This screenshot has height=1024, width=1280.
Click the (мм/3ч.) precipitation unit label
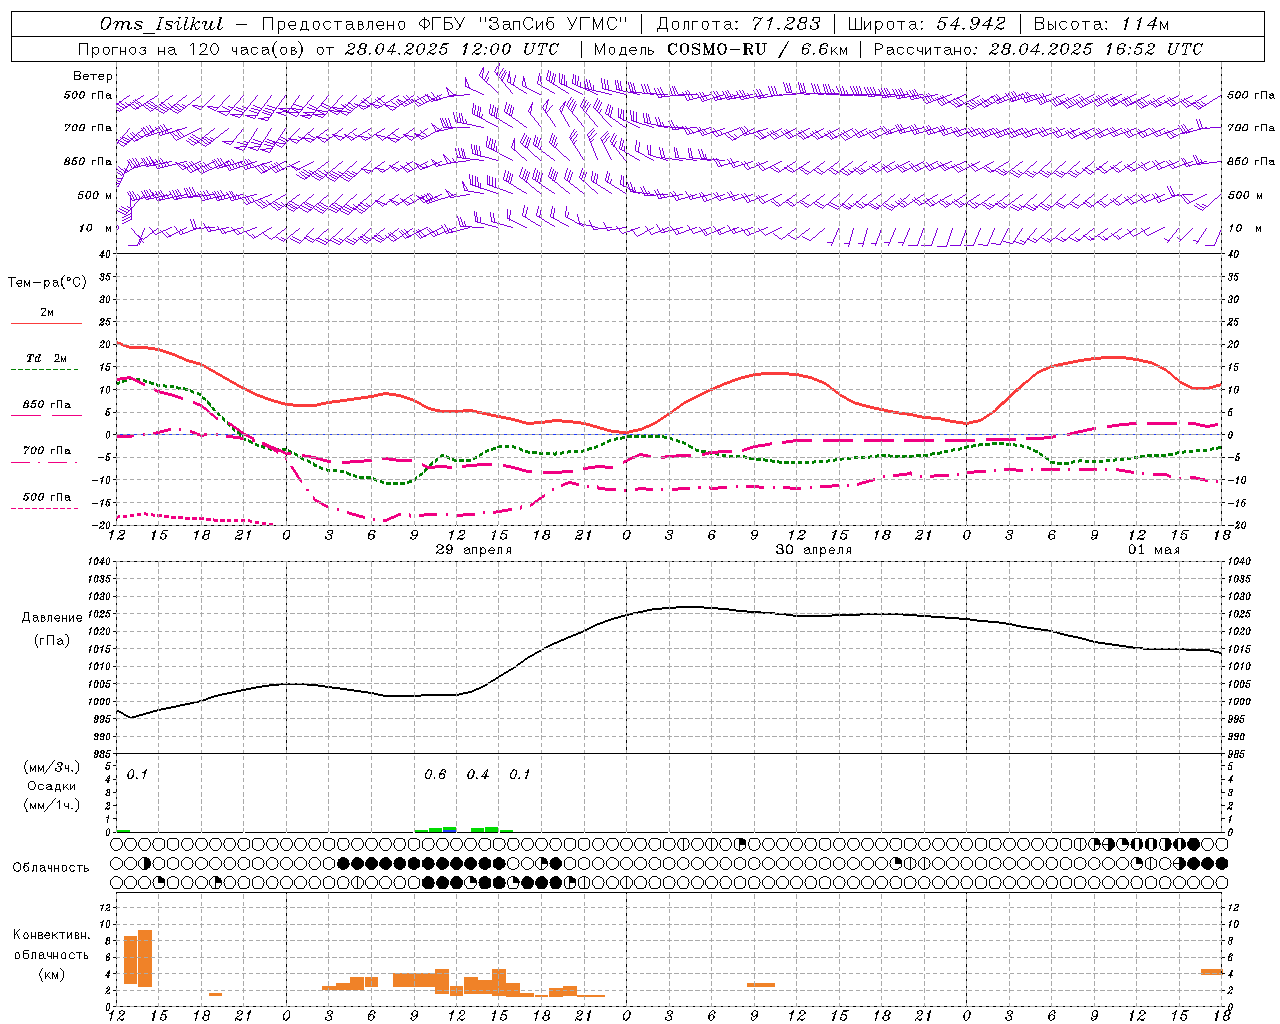point(51,767)
